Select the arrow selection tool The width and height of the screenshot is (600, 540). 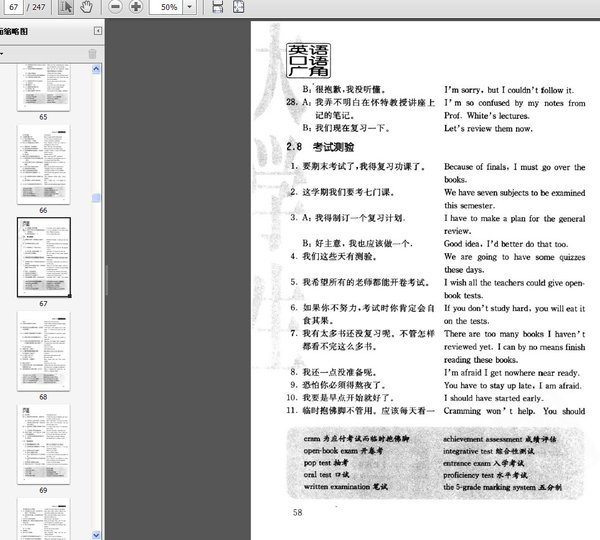click(66, 7)
